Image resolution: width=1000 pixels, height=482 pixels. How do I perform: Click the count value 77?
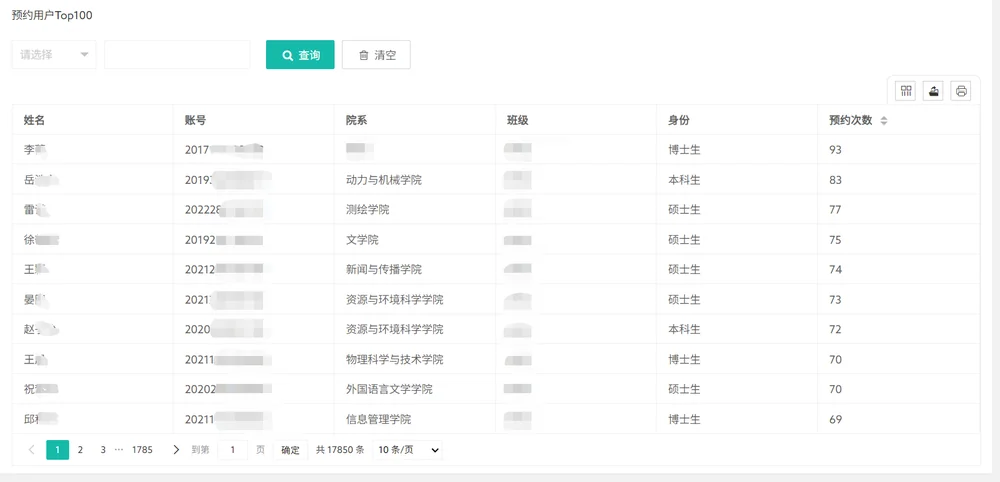(x=835, y=210)
